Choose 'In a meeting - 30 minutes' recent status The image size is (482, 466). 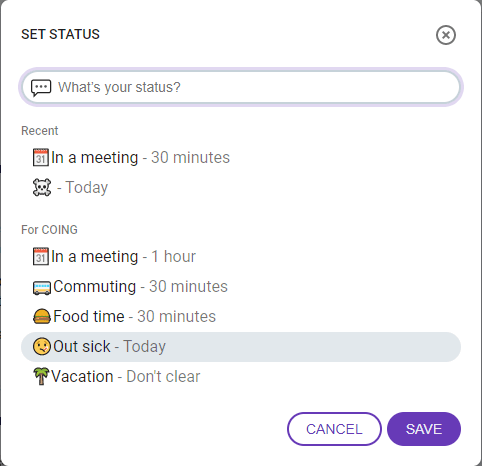pos(241,157)
